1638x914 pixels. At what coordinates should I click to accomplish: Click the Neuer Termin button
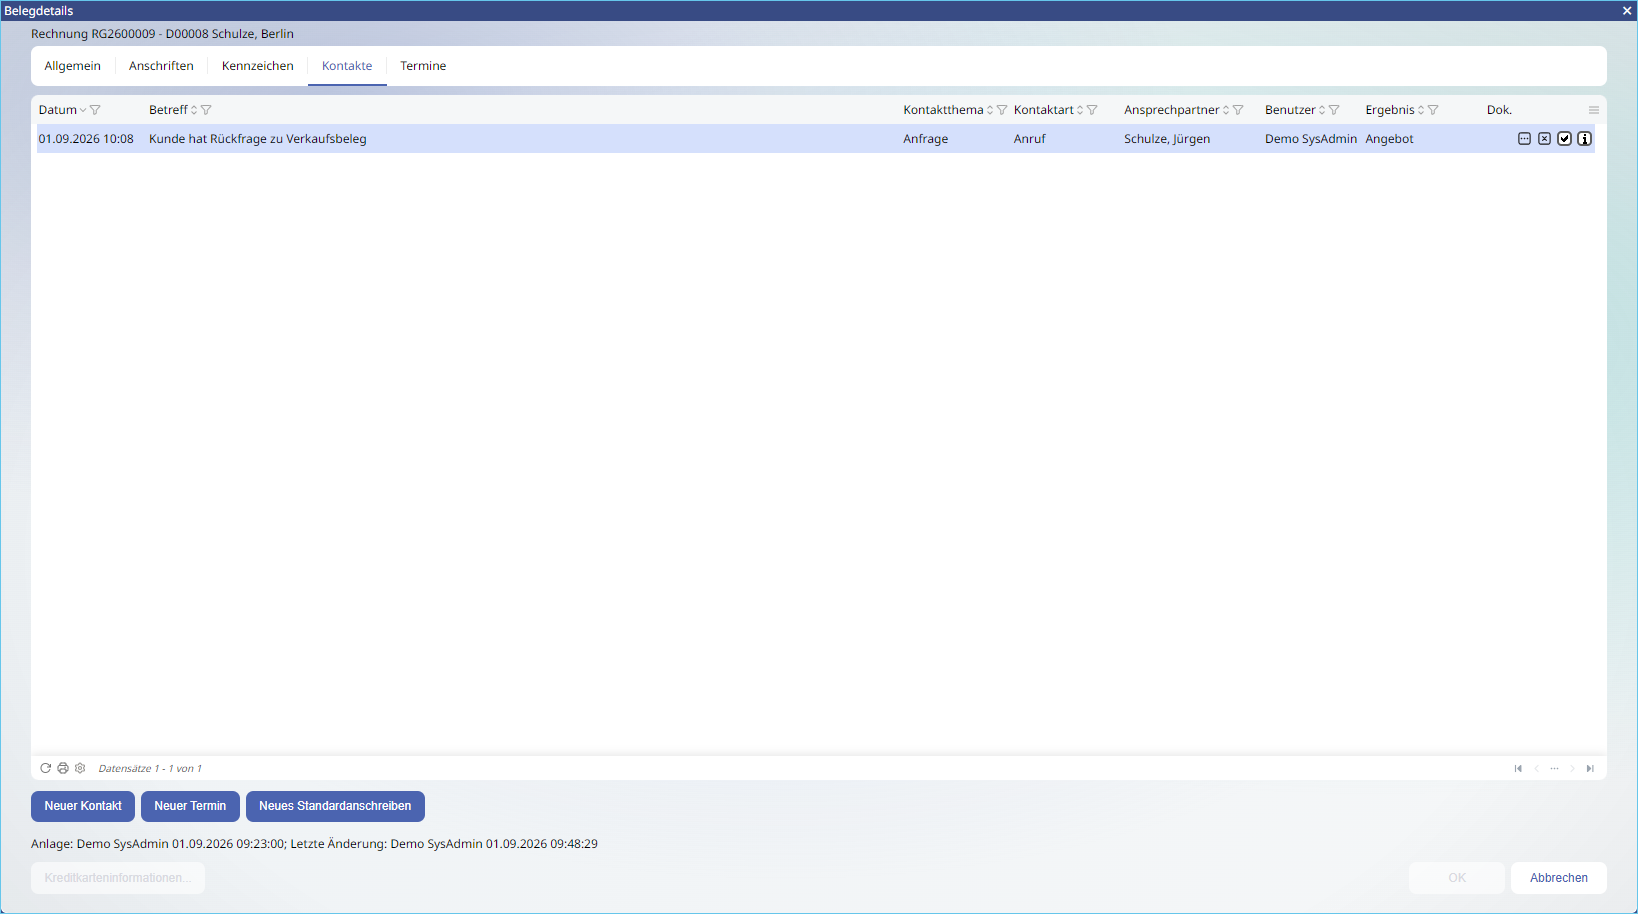click(x=190, y=806)
